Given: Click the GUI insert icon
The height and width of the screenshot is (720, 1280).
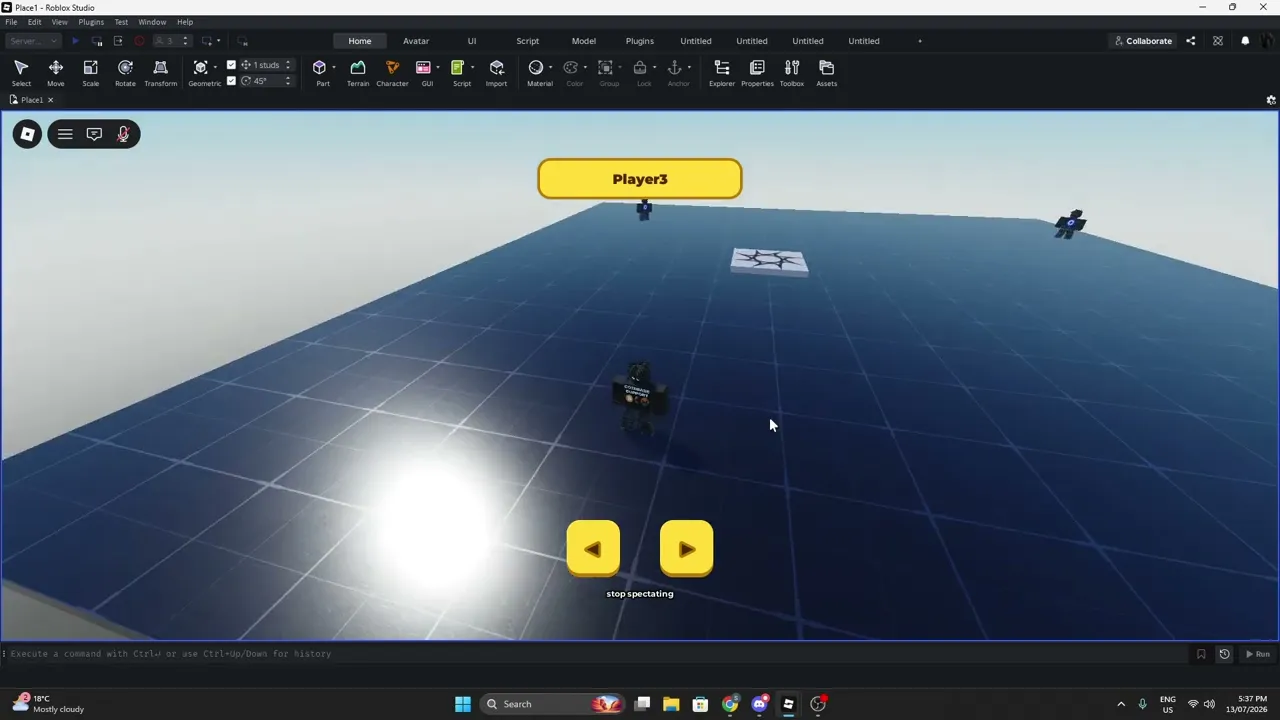Looking at the screenshot, I should (424, 68).
